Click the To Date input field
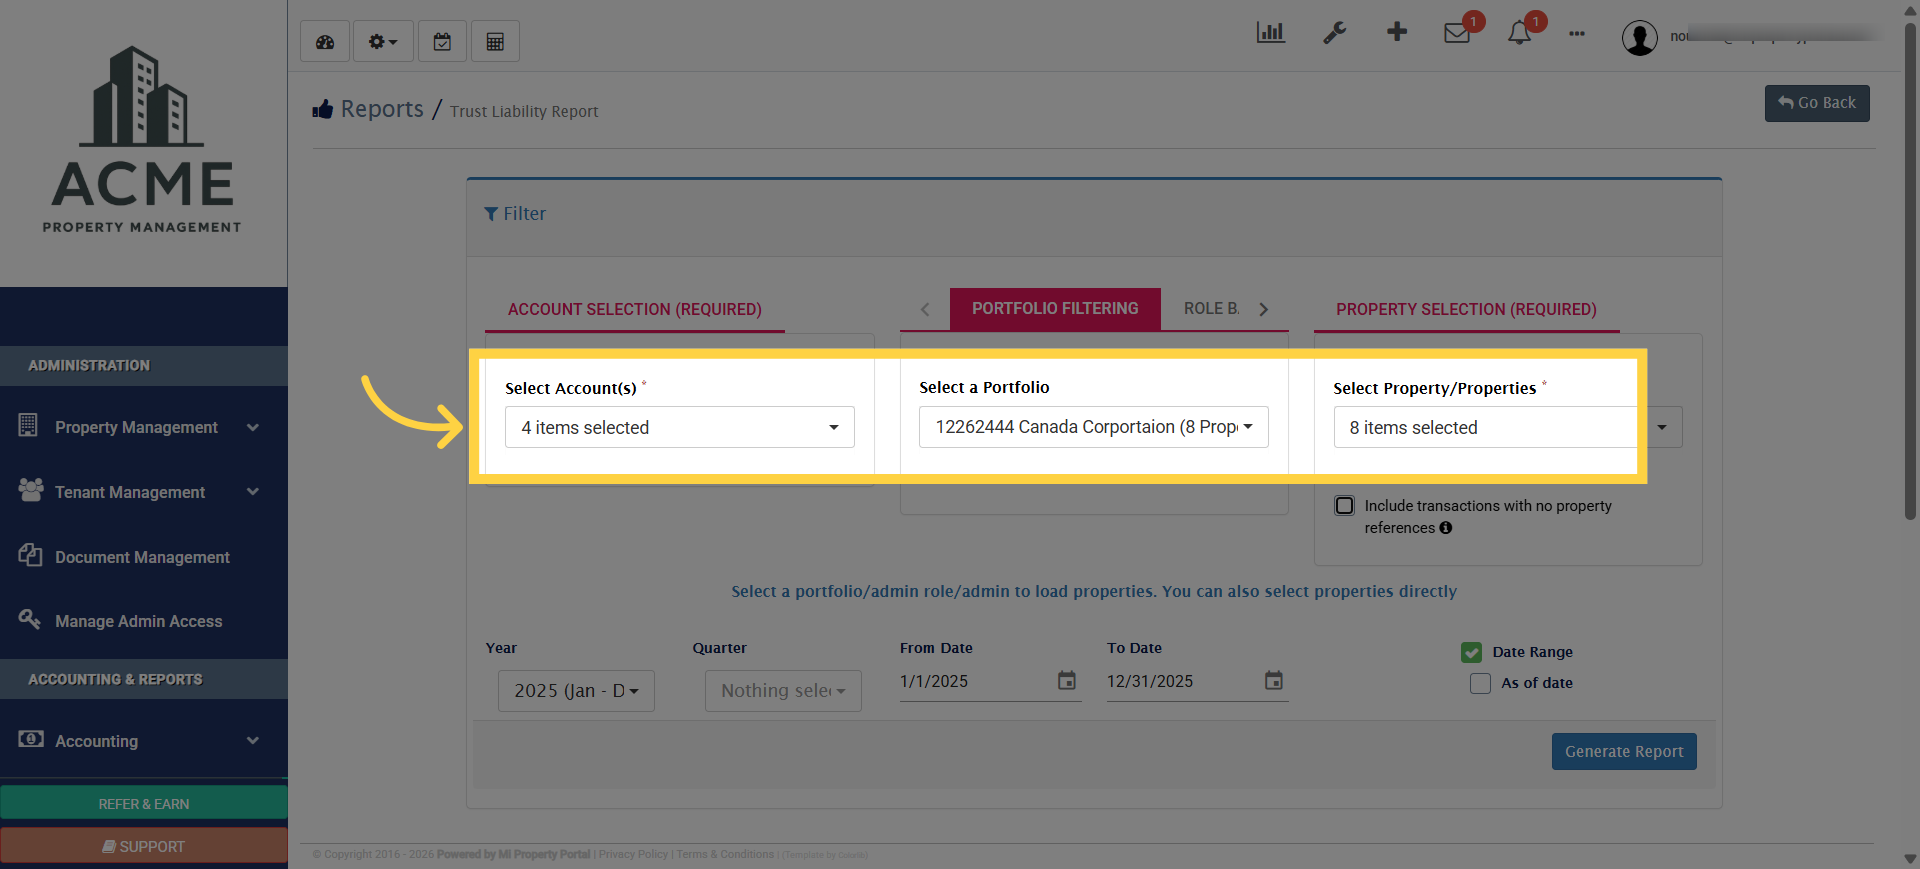The height and width of the screenshot is (869, 1920). point(1182,681)
